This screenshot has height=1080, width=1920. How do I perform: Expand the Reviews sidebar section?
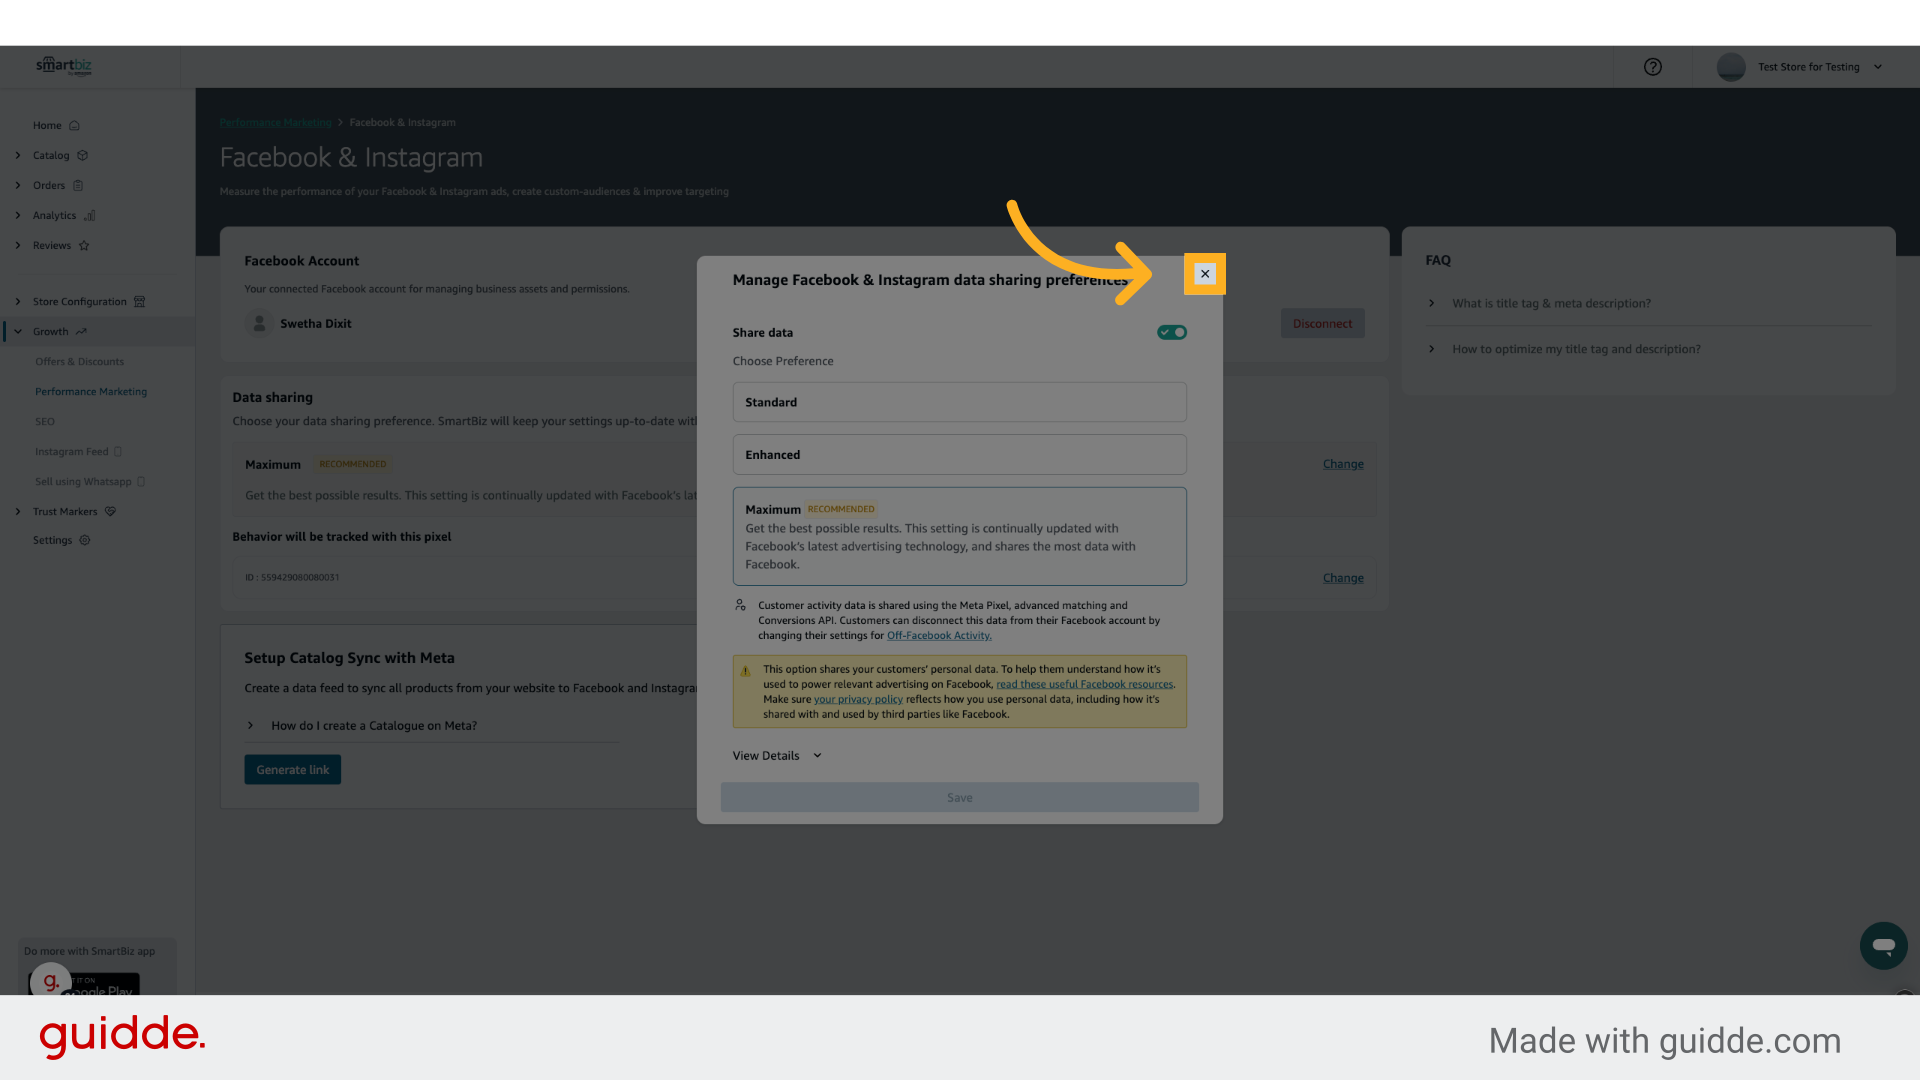pos(18,246)
